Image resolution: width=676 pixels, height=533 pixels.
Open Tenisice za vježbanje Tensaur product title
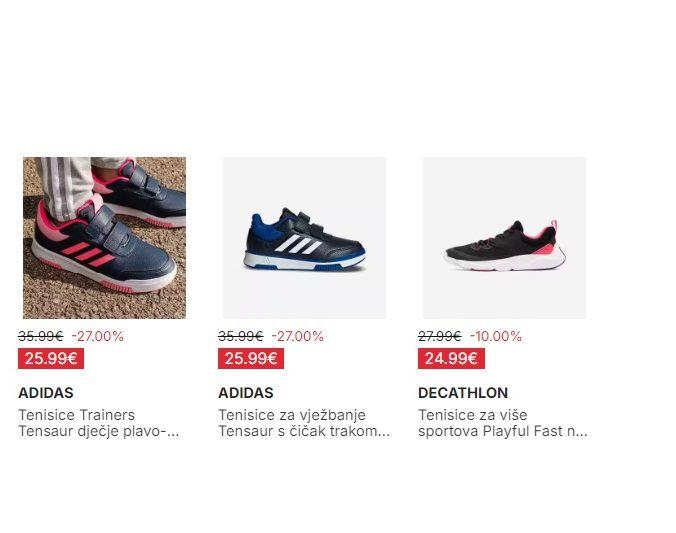point(304,423)
